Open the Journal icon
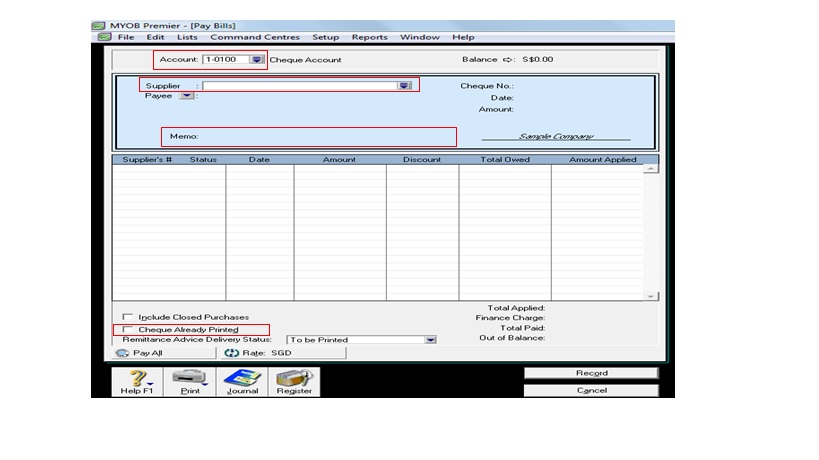Screen dimensions: 819x460 [x=242, y=382]
